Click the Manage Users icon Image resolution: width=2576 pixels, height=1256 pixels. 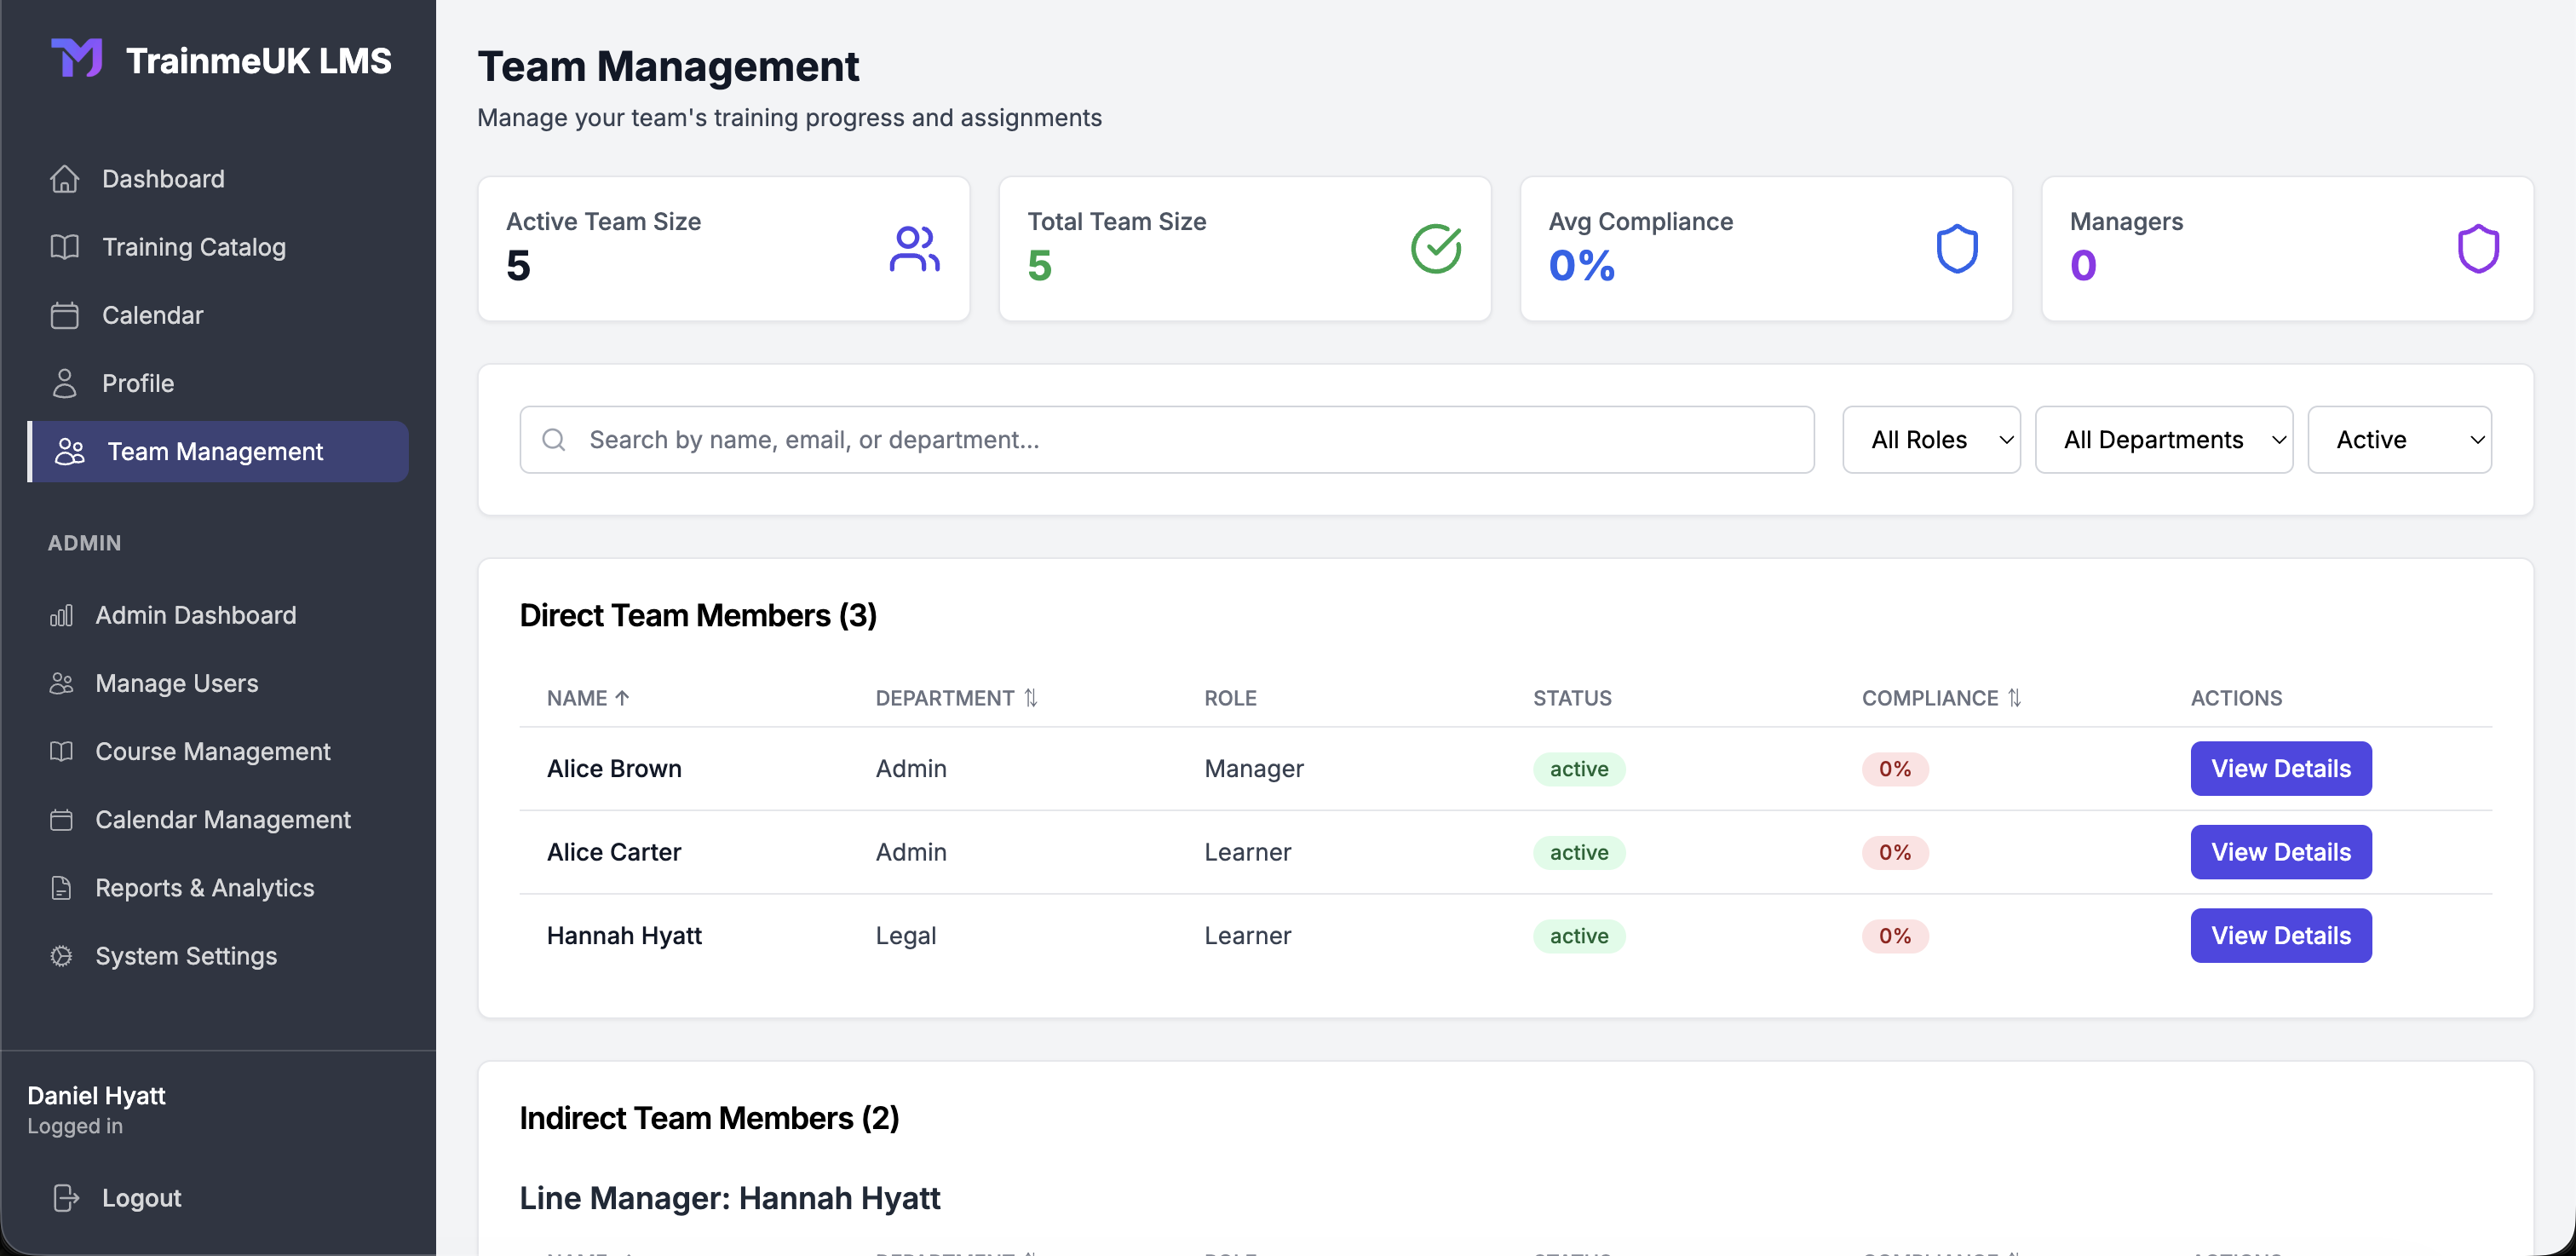pyautogui.click(x=61, y=683)
